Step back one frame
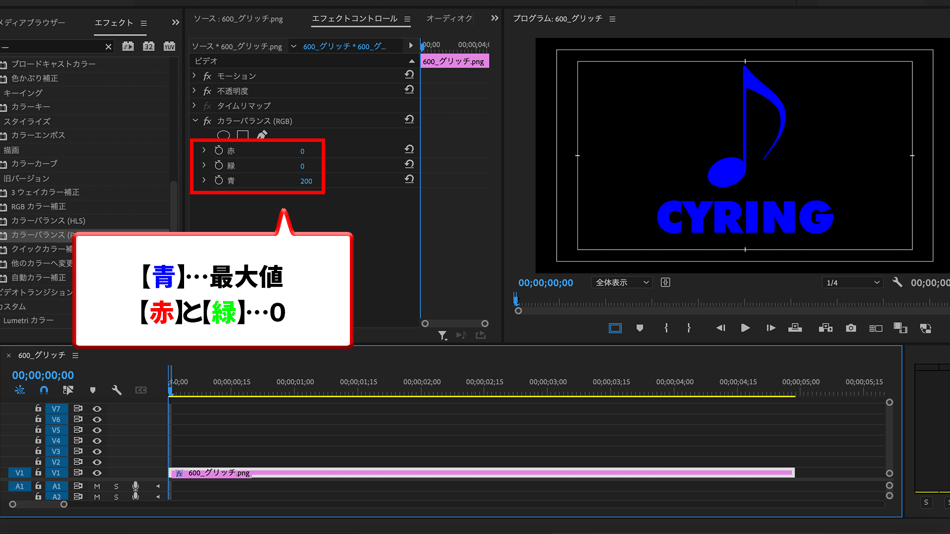950x534 pixels. 720,328
